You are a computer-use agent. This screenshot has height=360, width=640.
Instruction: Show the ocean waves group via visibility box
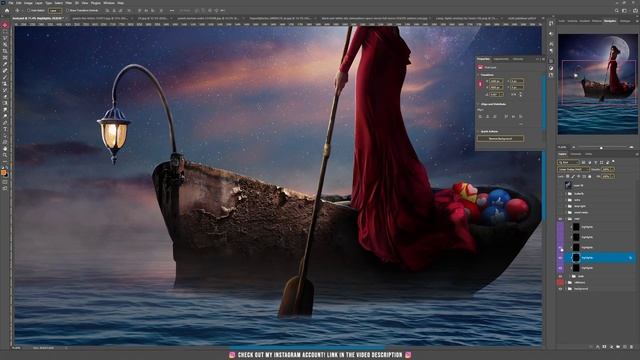560,213
